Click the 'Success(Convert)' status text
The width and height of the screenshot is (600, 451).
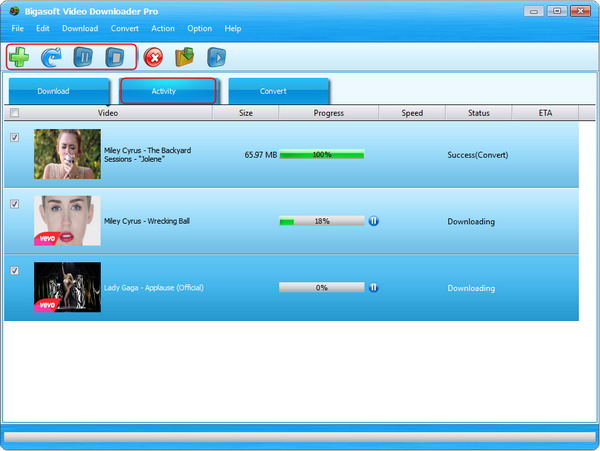[478, 155]
